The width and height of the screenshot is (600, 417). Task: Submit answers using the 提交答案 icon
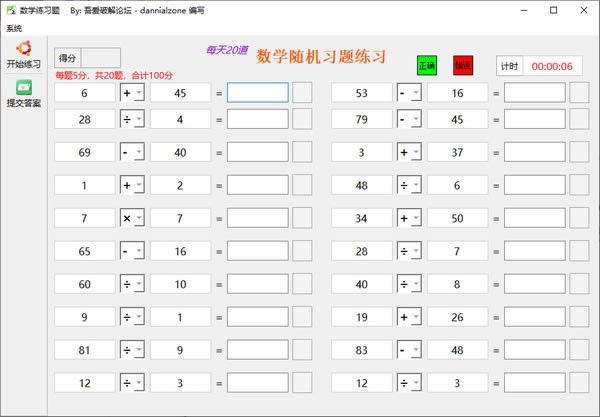tap(23, 94)
